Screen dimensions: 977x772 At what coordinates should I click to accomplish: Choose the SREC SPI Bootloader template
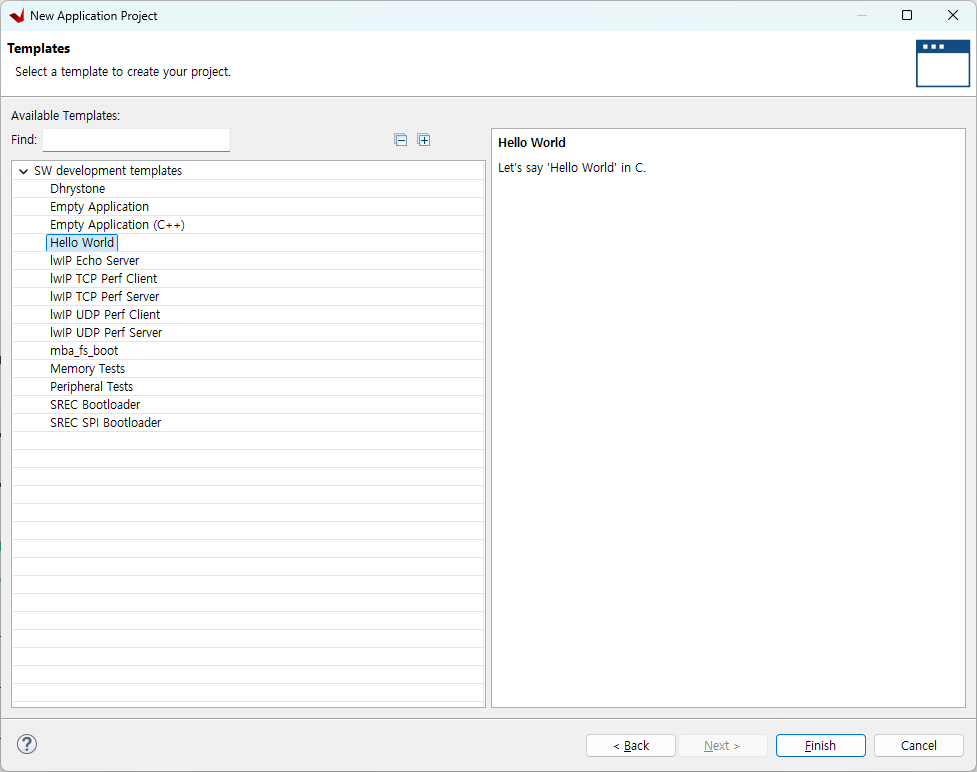(x=105, y=423)
